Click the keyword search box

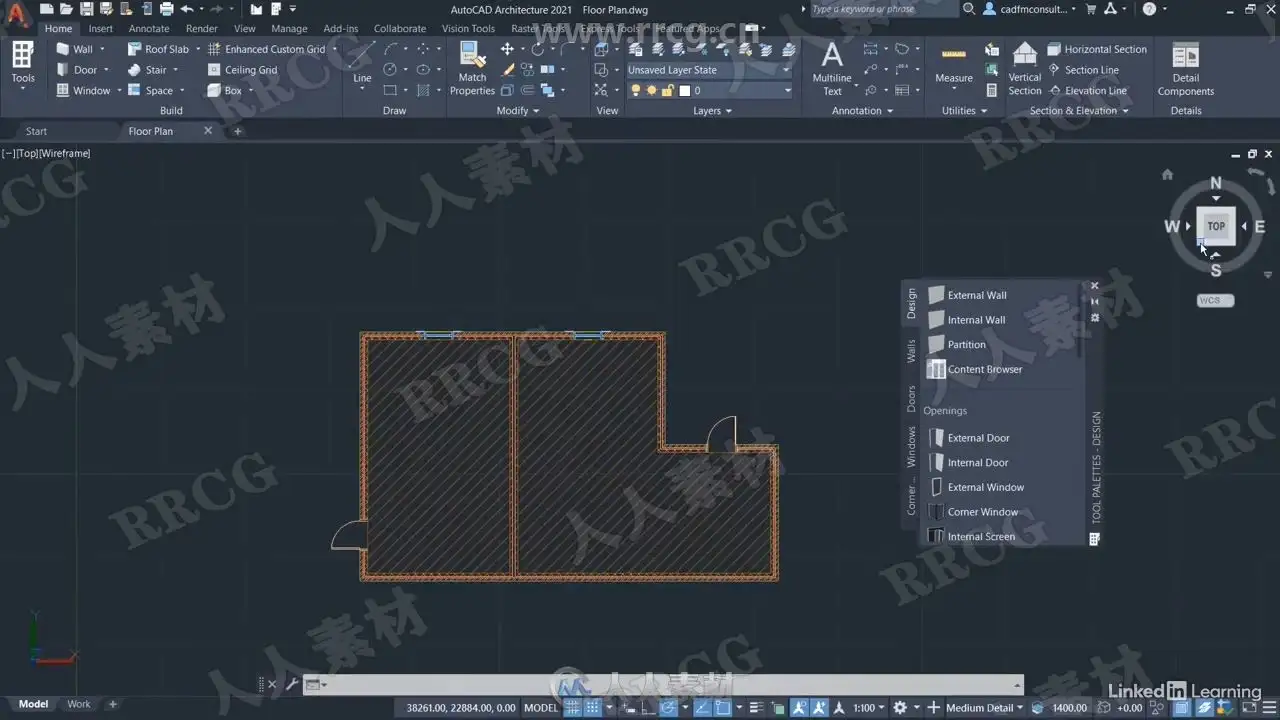(882, 9)
